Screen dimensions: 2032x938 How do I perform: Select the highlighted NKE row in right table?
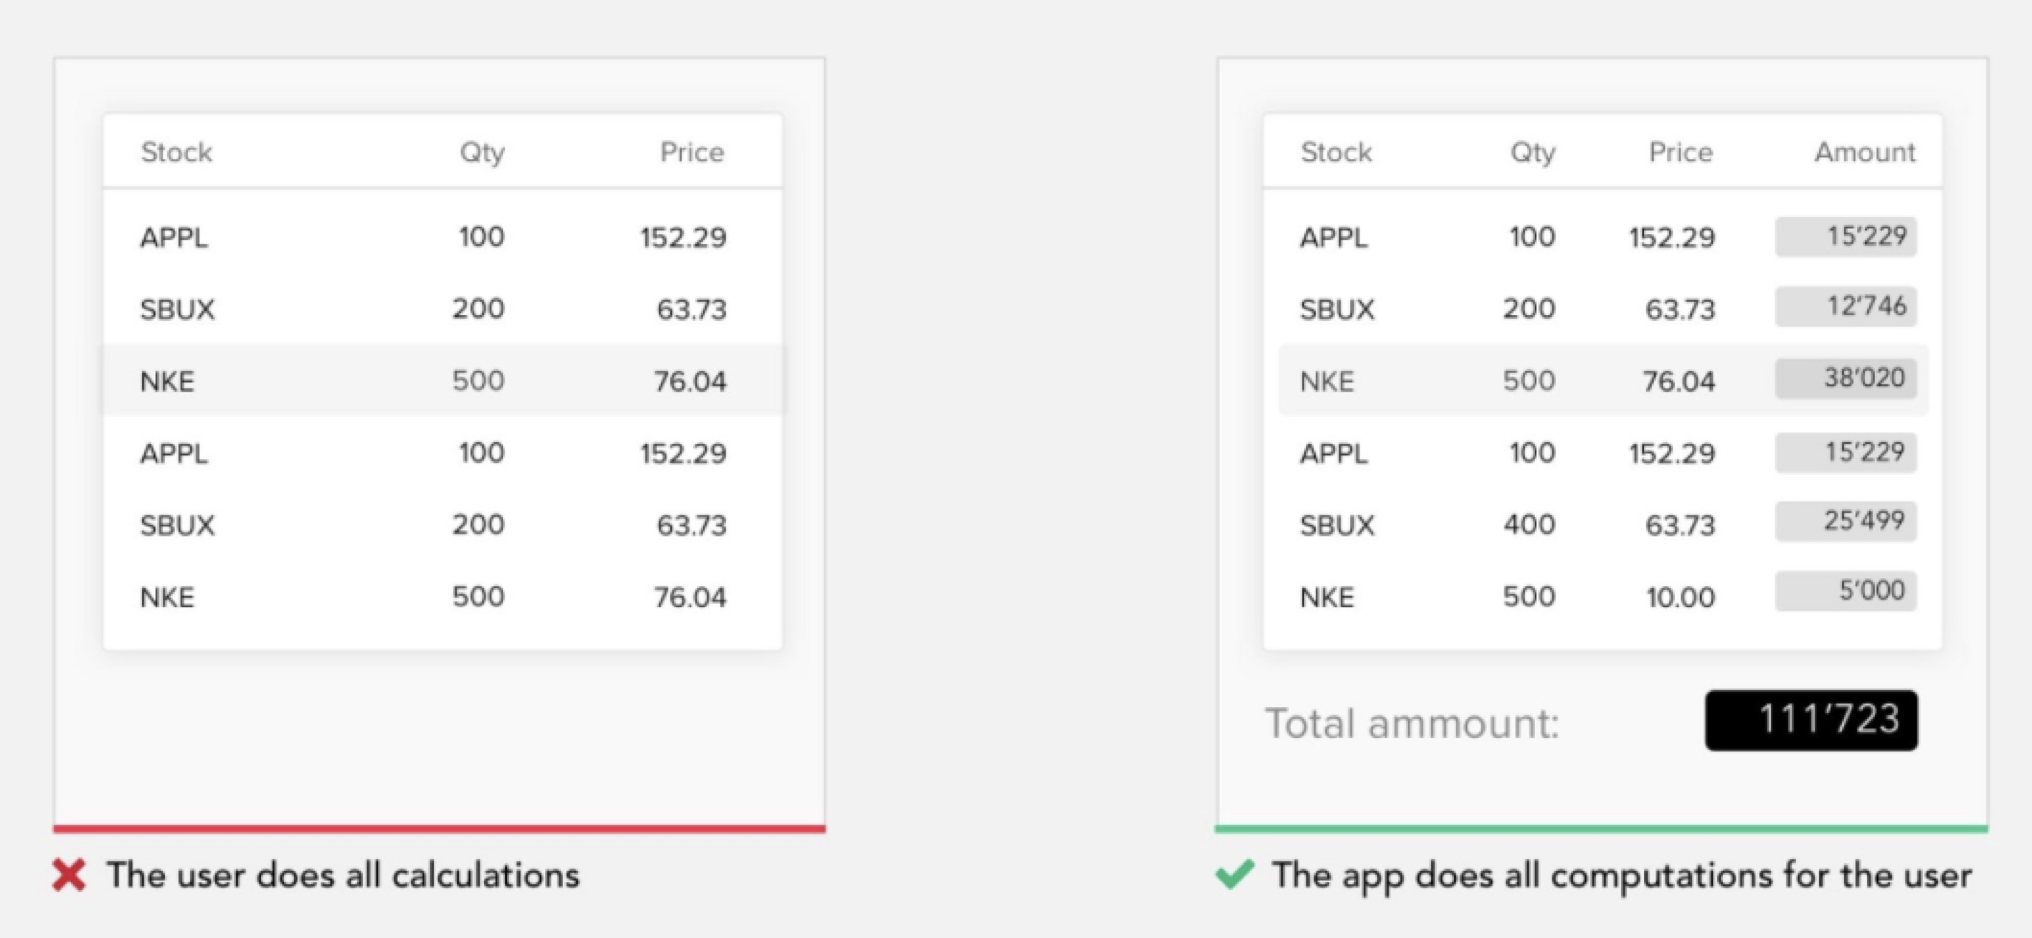[x=1603, y=381]
